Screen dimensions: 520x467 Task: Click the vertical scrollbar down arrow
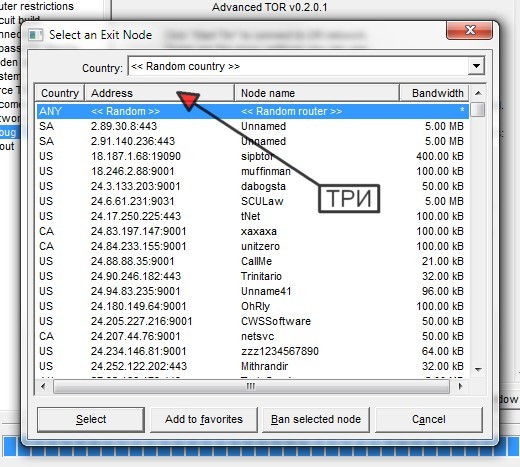478,370
